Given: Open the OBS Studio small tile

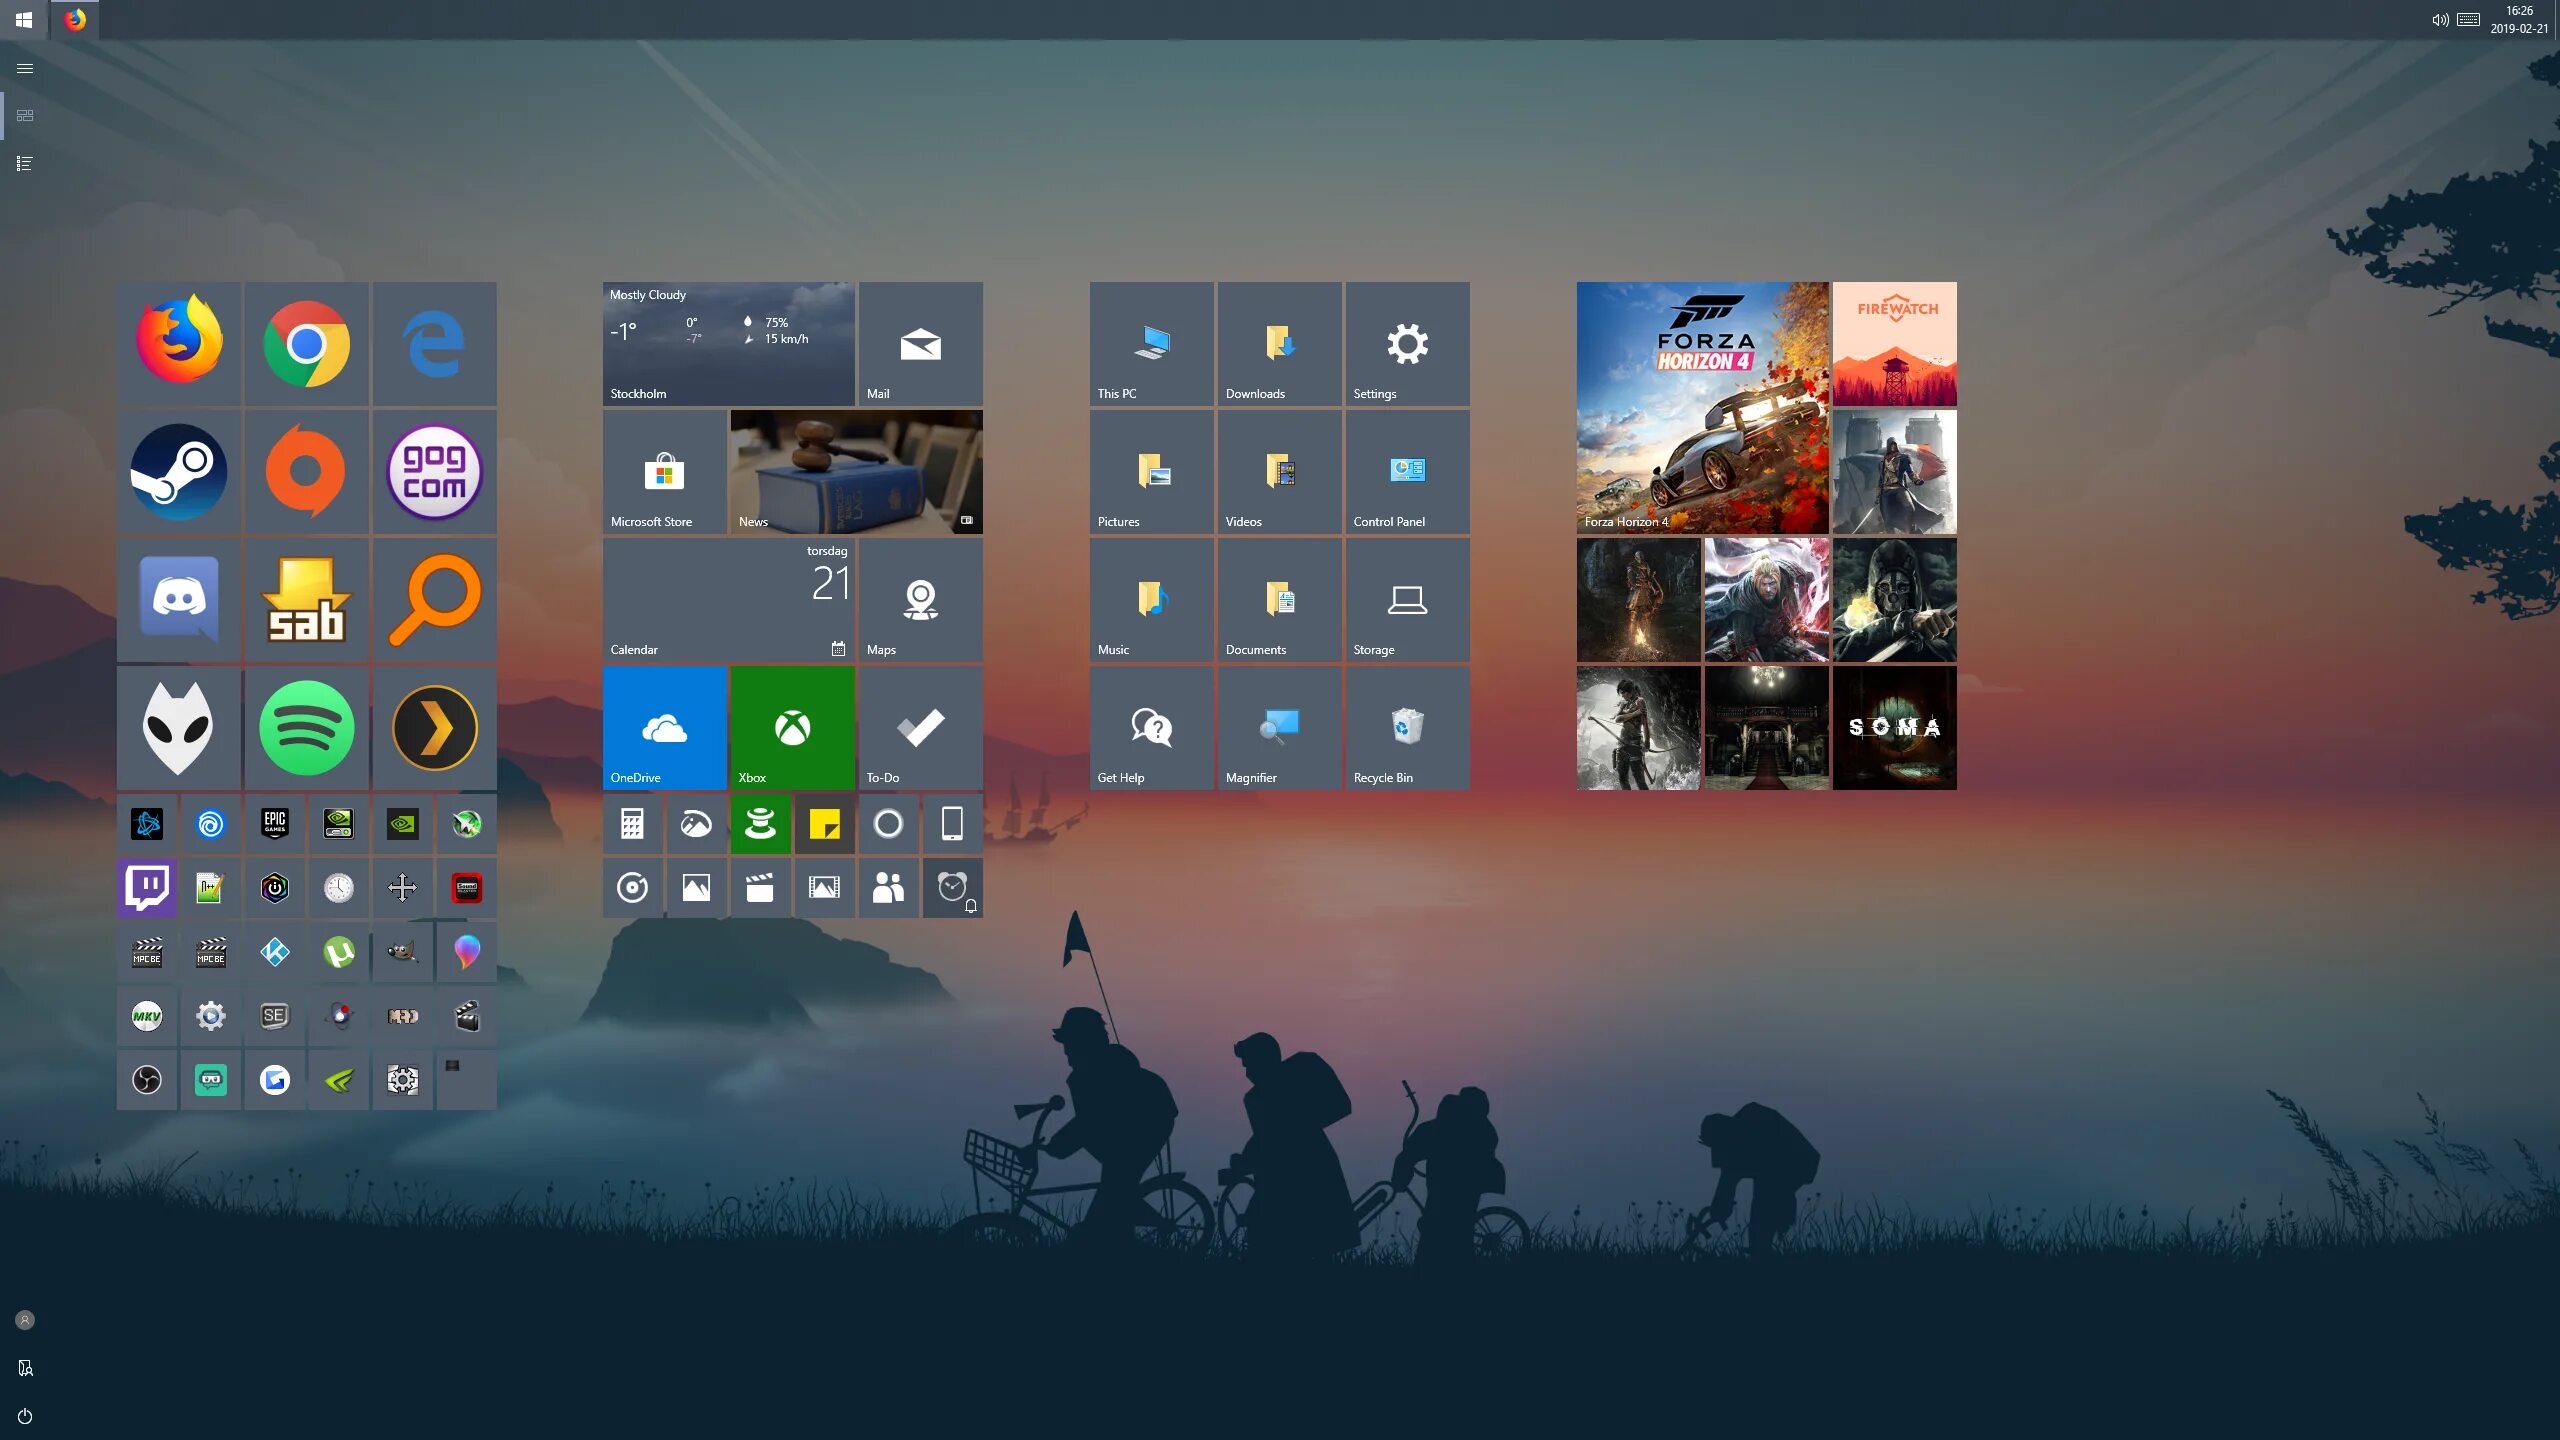Looking at the screenshot, I should pos(147,1079).
